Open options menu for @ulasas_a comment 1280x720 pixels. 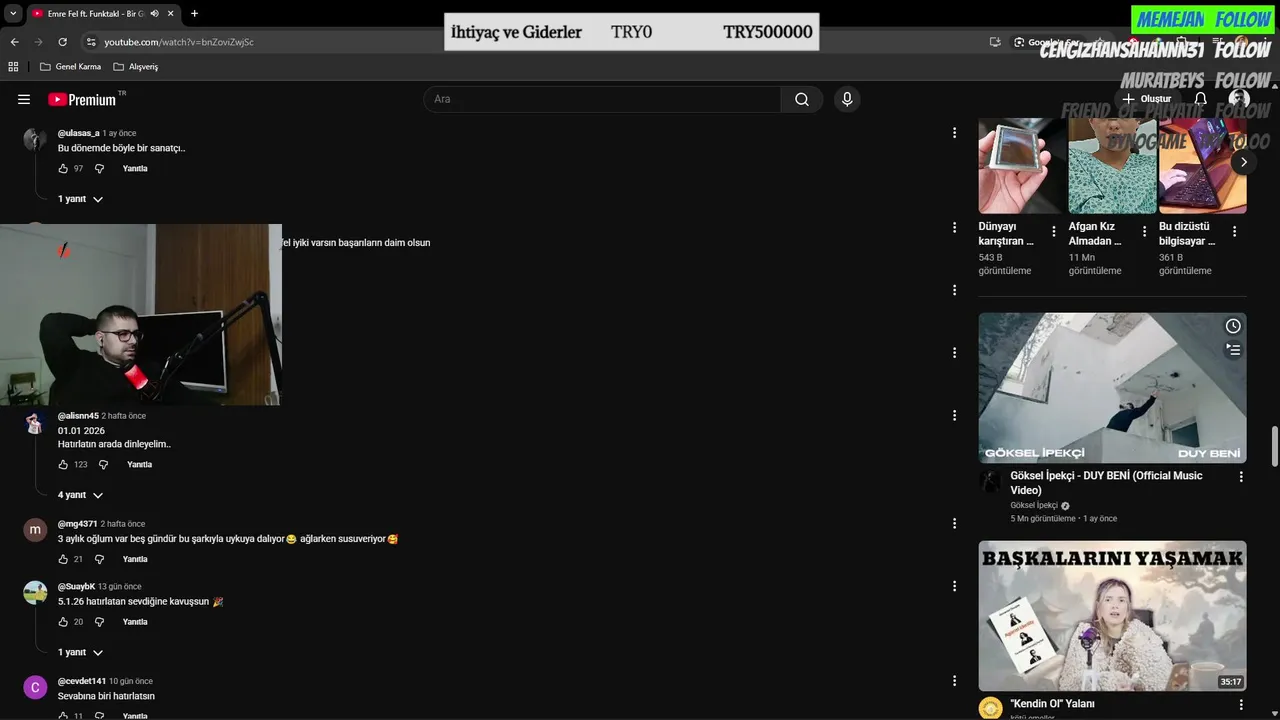pos(954,133)
